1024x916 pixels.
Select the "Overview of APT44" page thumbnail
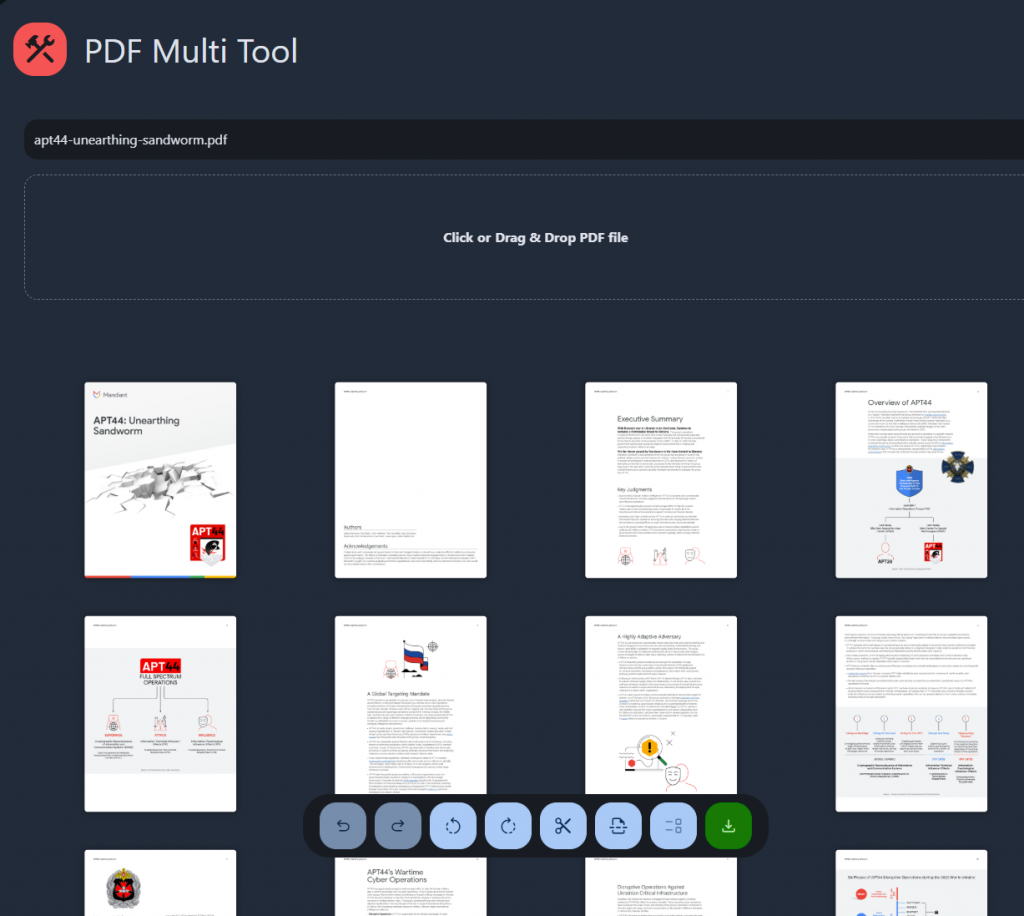click(x=912, y=480)
